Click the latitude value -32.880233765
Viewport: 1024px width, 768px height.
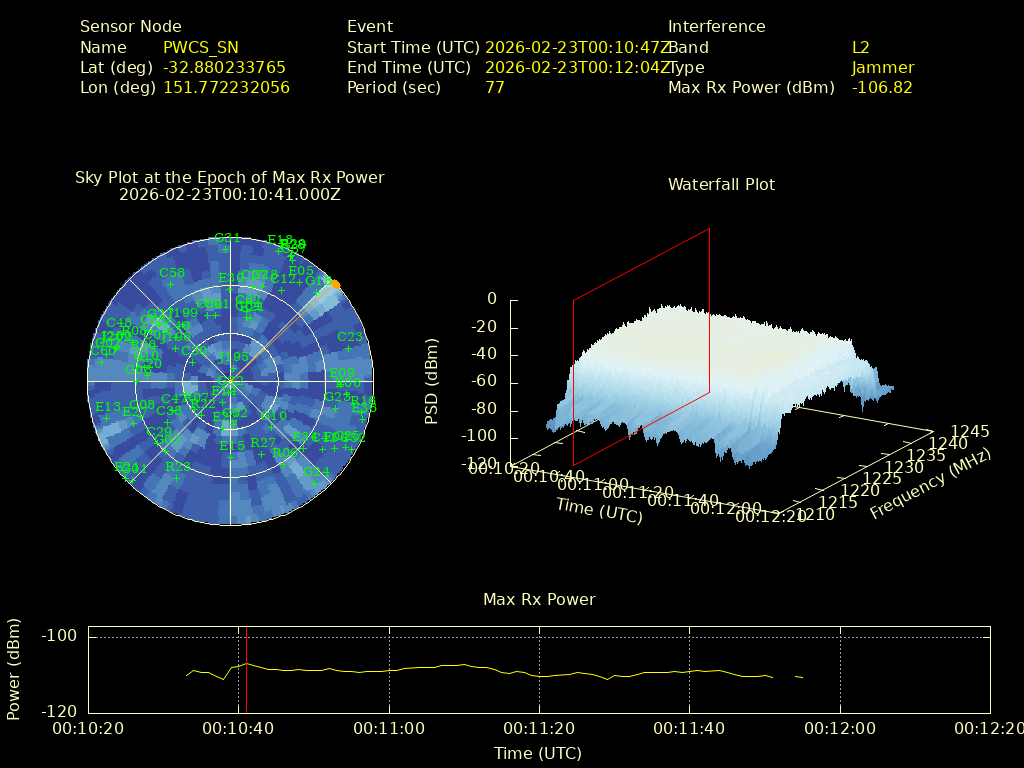click(224, 67)
